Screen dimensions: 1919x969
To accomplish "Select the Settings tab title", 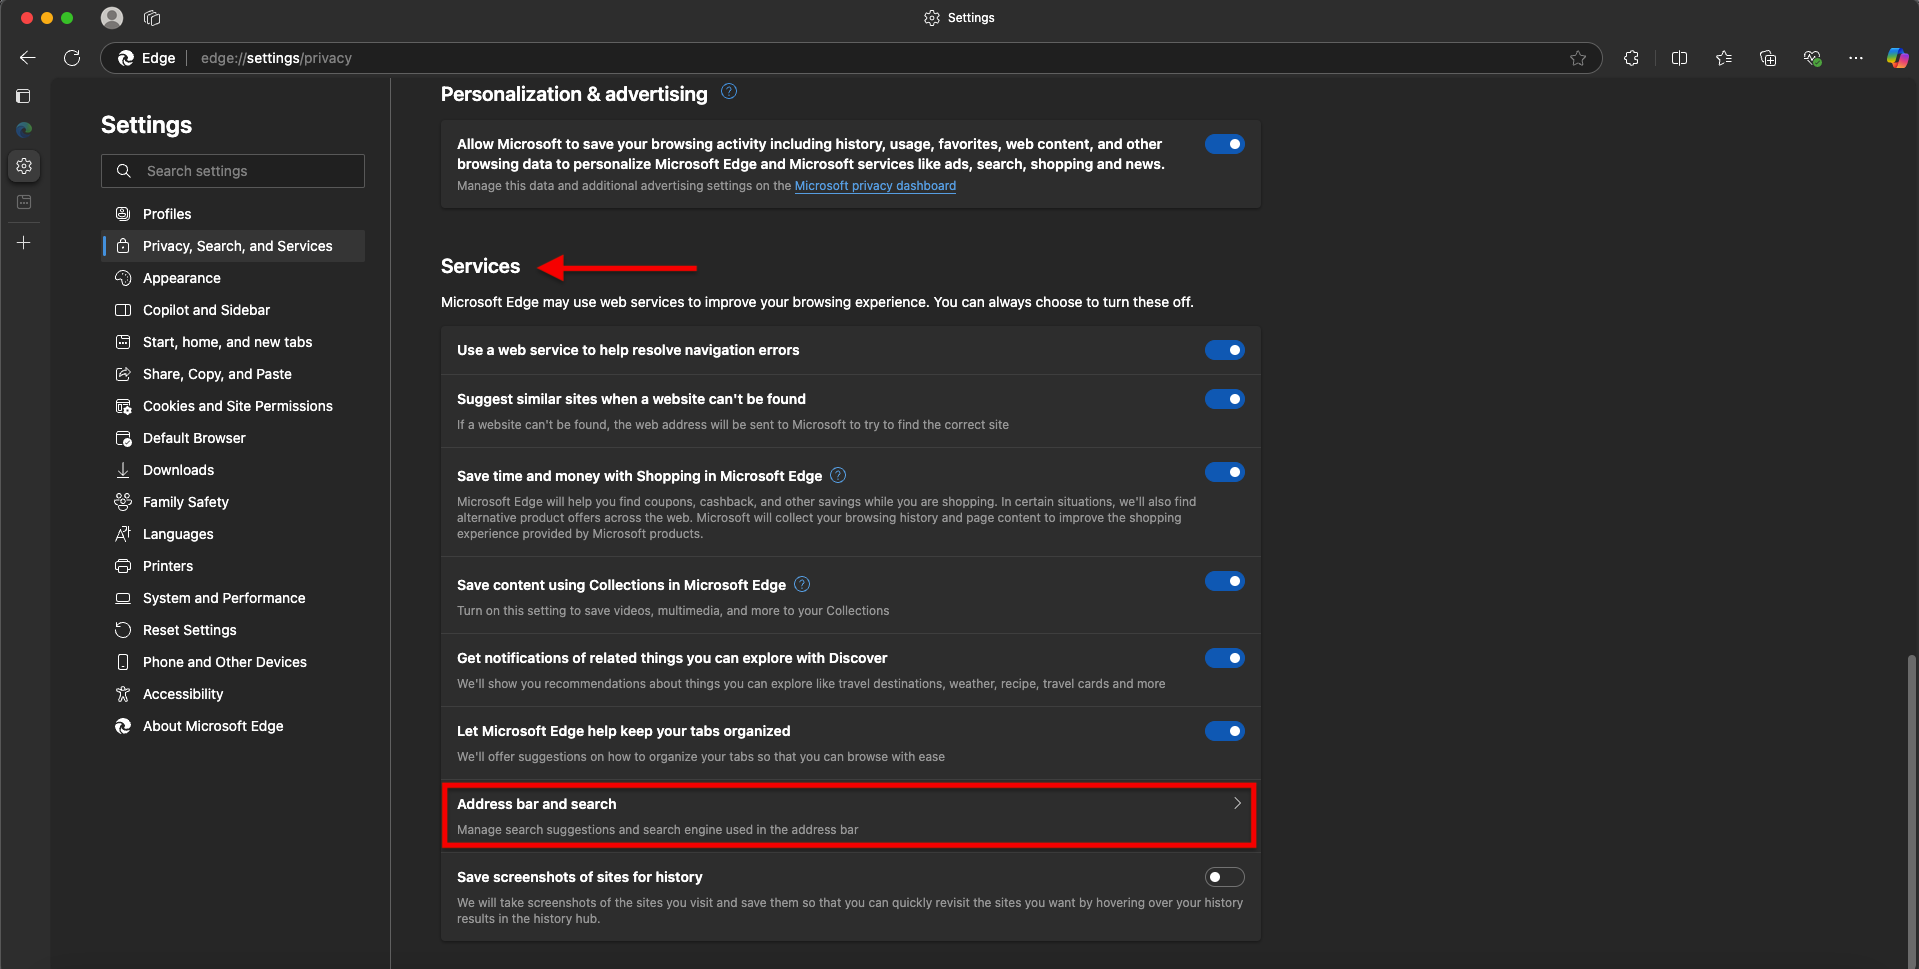I will pos(959,18).
